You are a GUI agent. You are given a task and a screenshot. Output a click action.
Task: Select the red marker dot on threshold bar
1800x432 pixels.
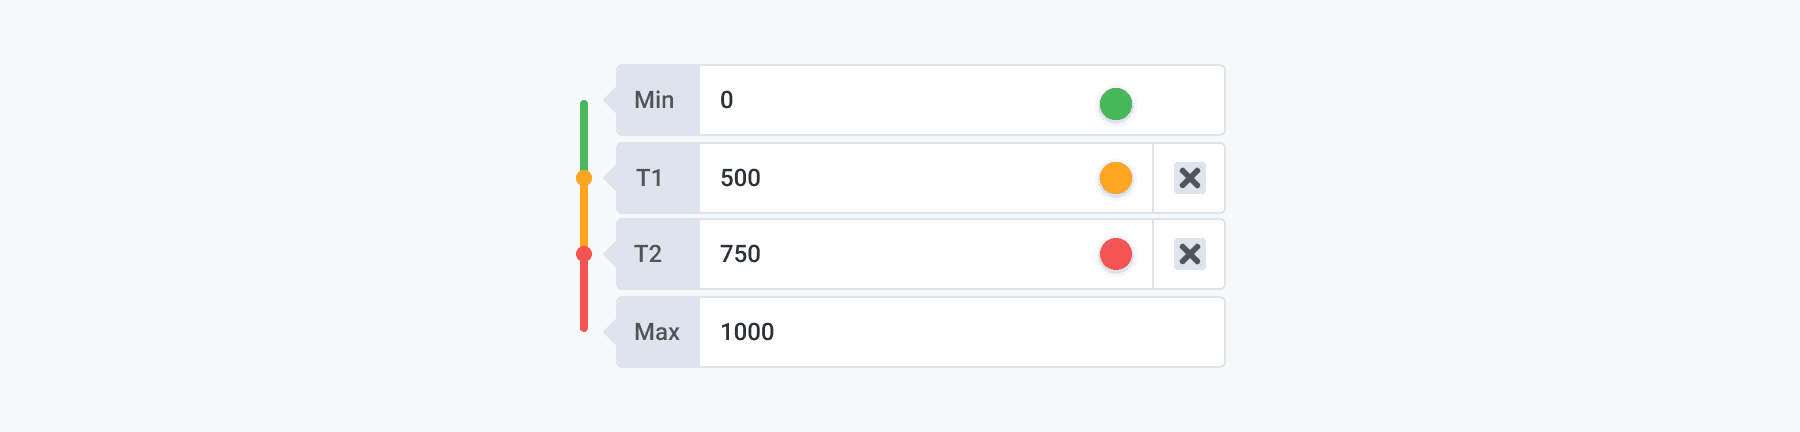(x=584, y=254)
